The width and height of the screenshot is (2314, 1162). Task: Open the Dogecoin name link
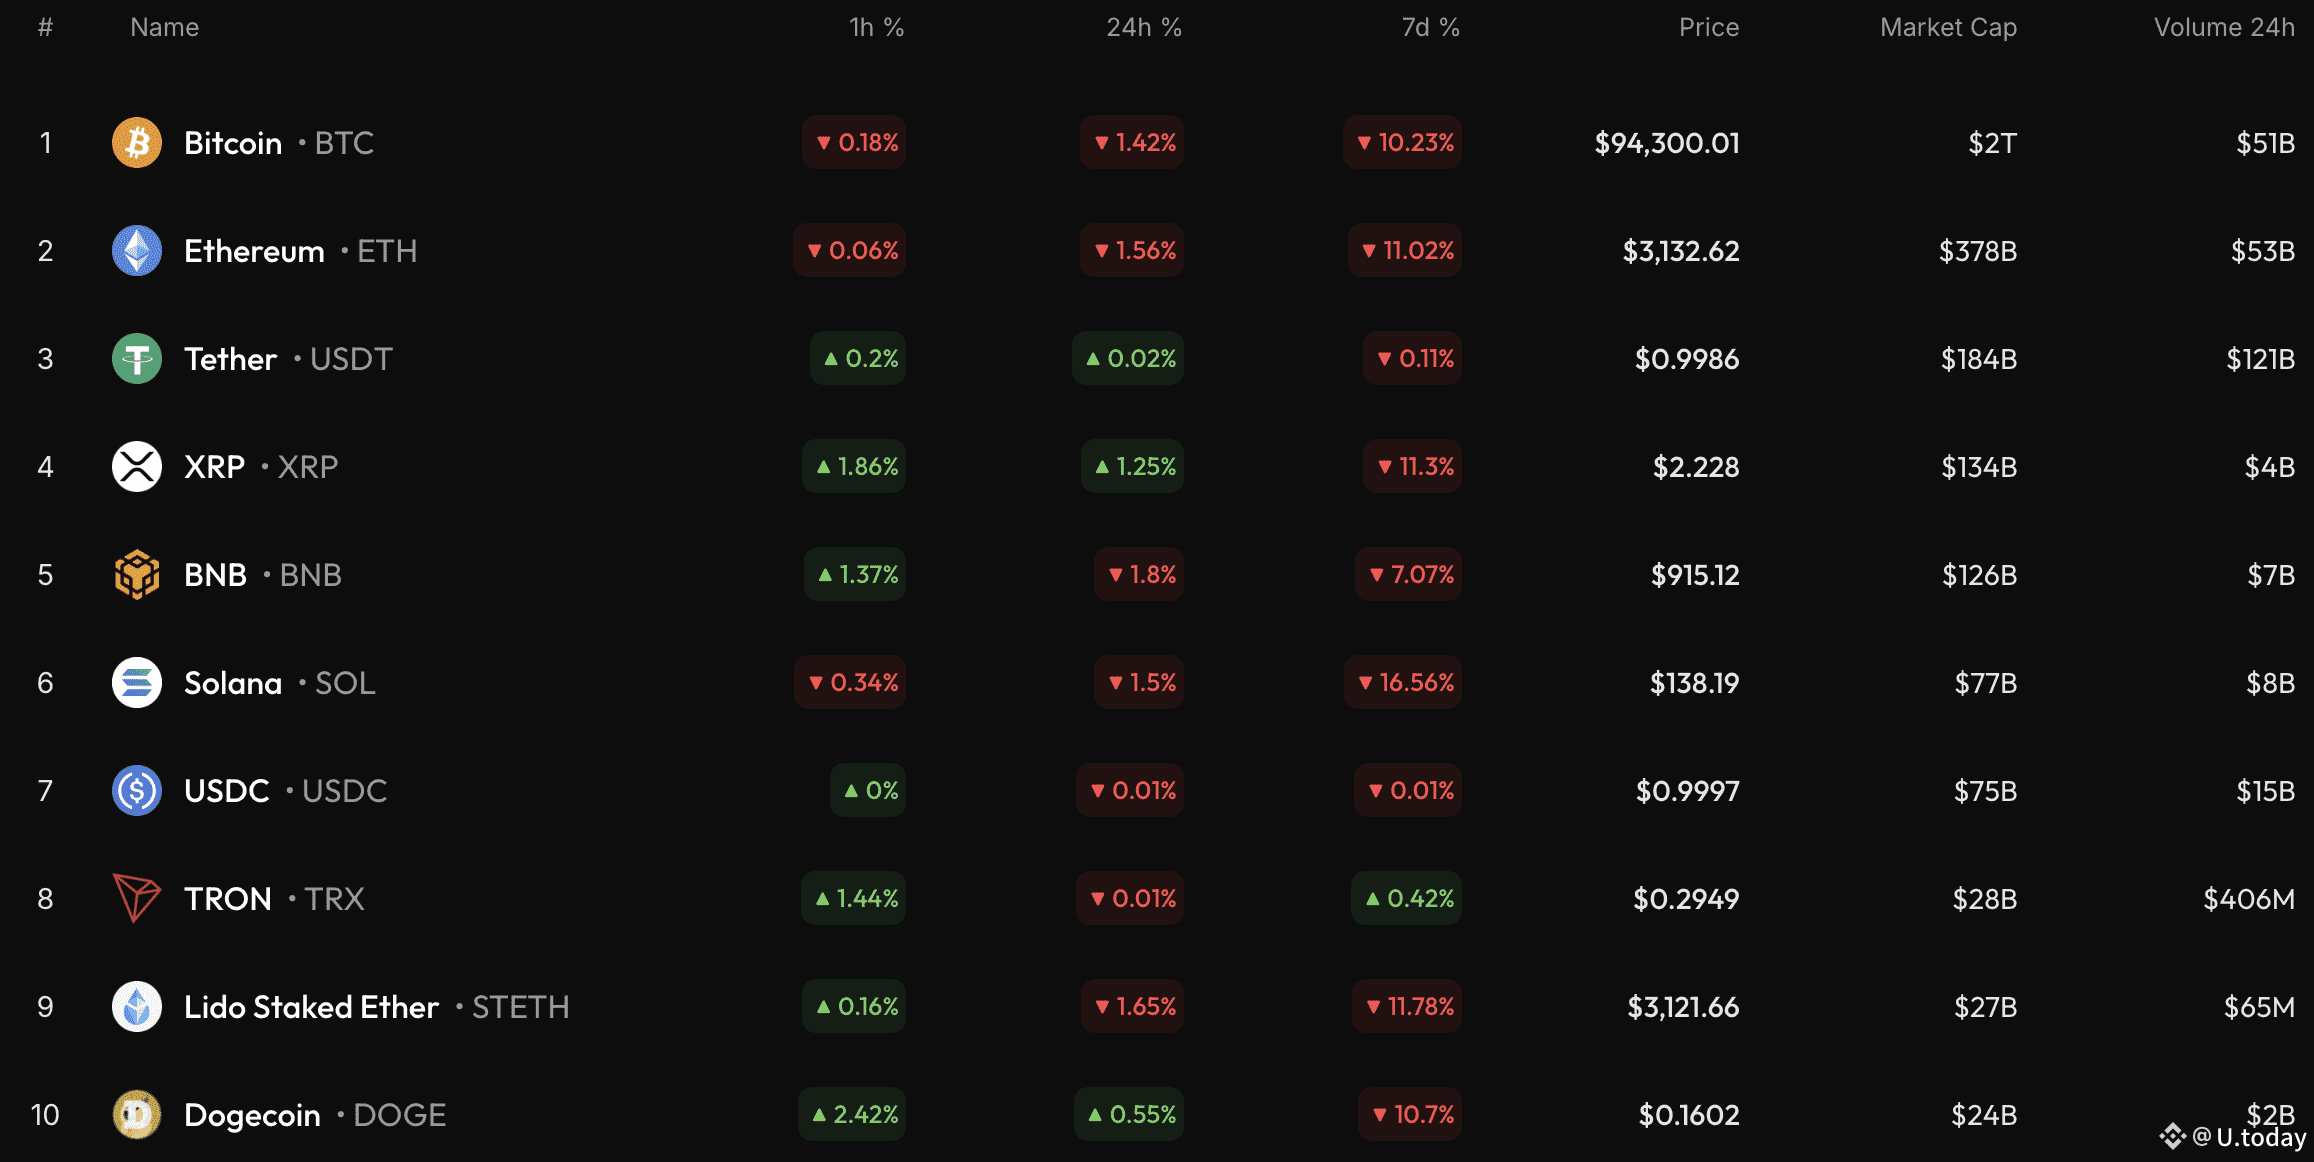252,1115
